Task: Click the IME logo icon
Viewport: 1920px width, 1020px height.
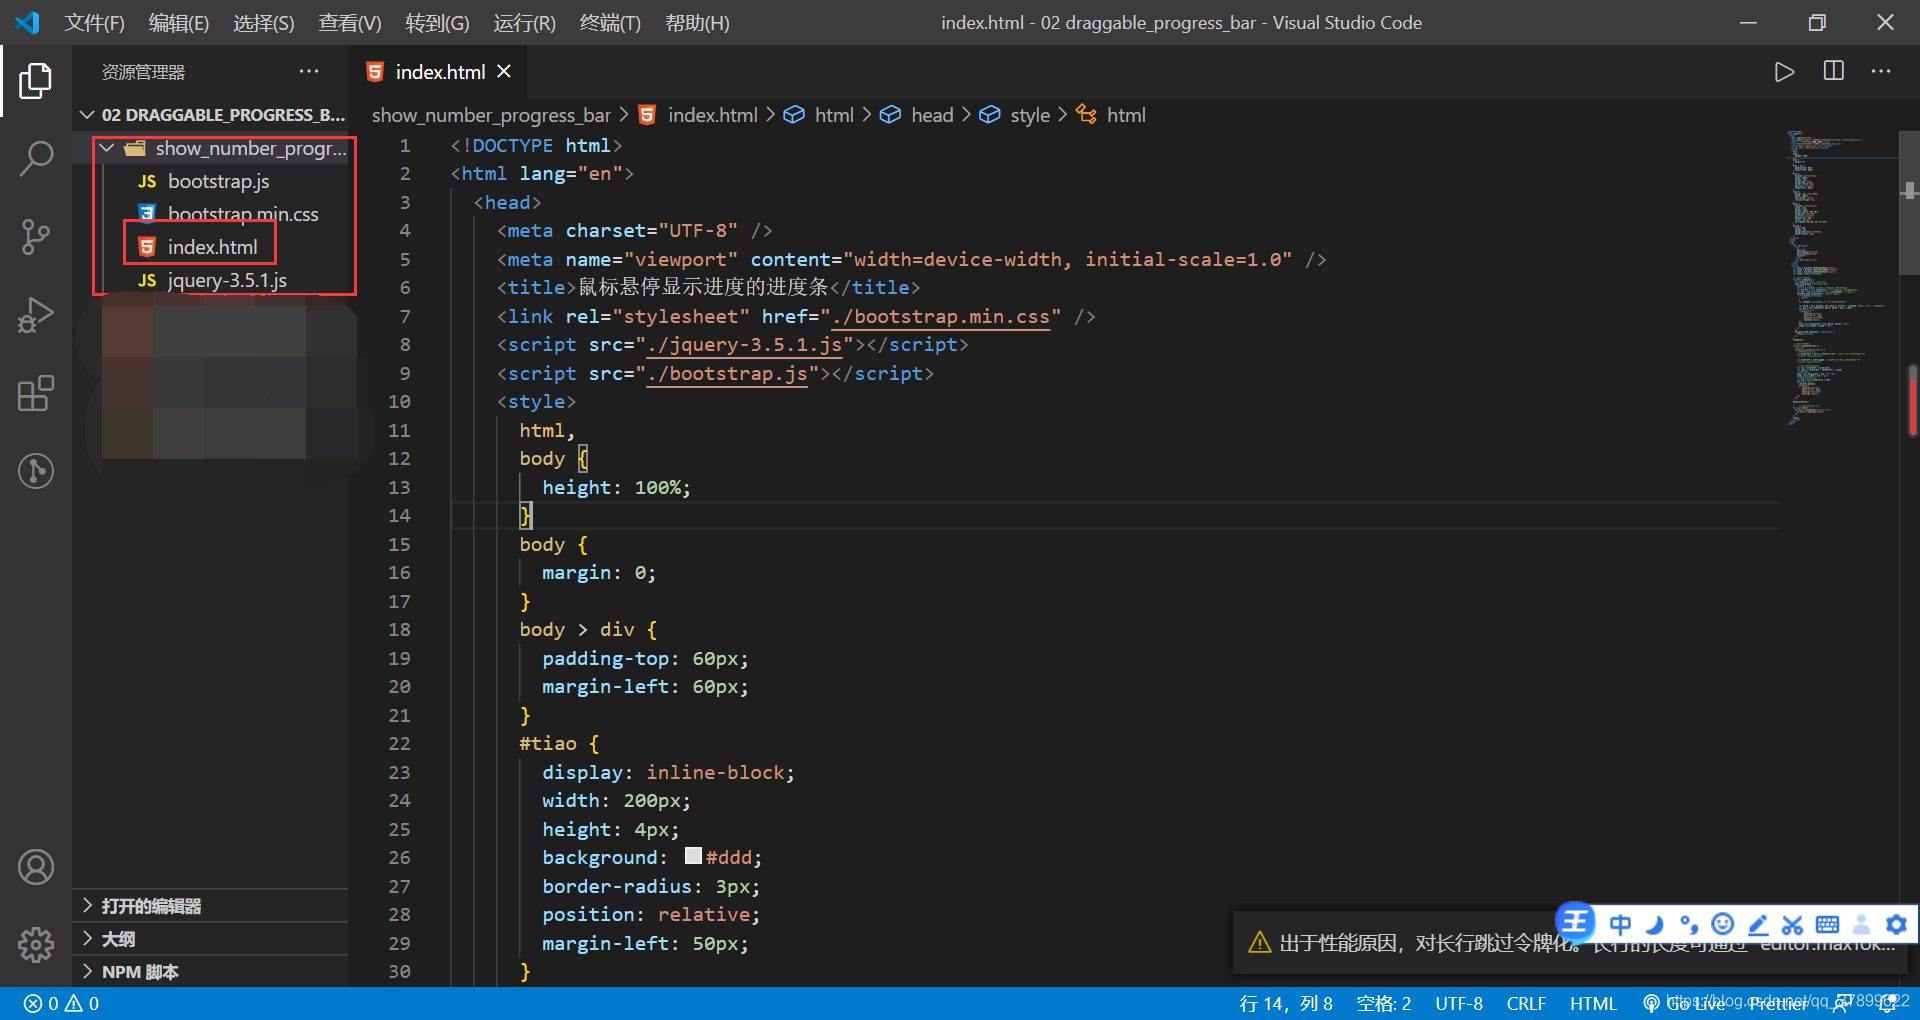Action: pos(1575,921)
